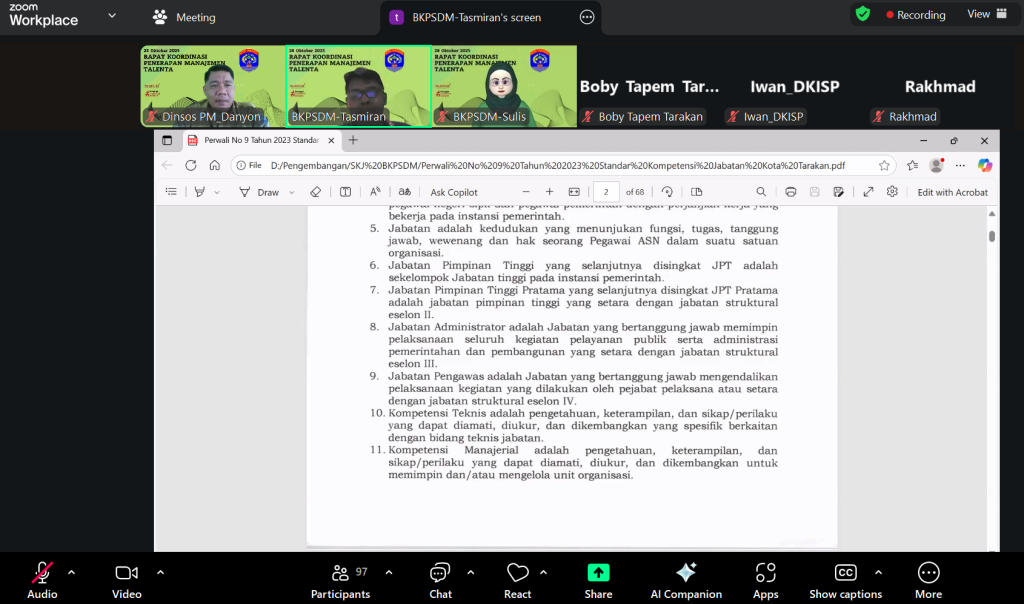Expand the video options arrow next to Video
Viewport: 1024px width, 604px height.
[x=160, y=573]
